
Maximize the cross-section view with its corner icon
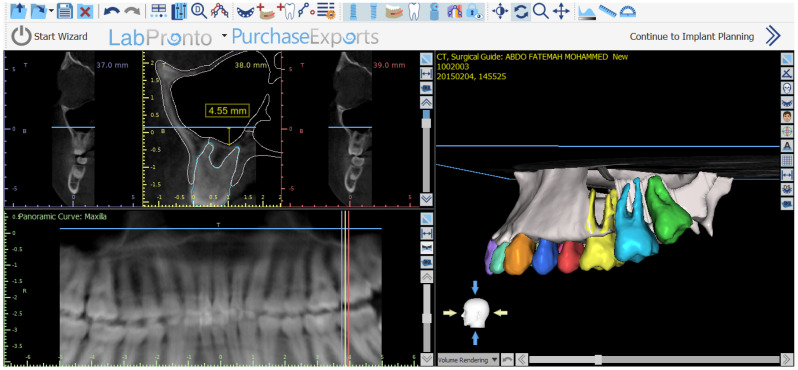click(426, 59)
